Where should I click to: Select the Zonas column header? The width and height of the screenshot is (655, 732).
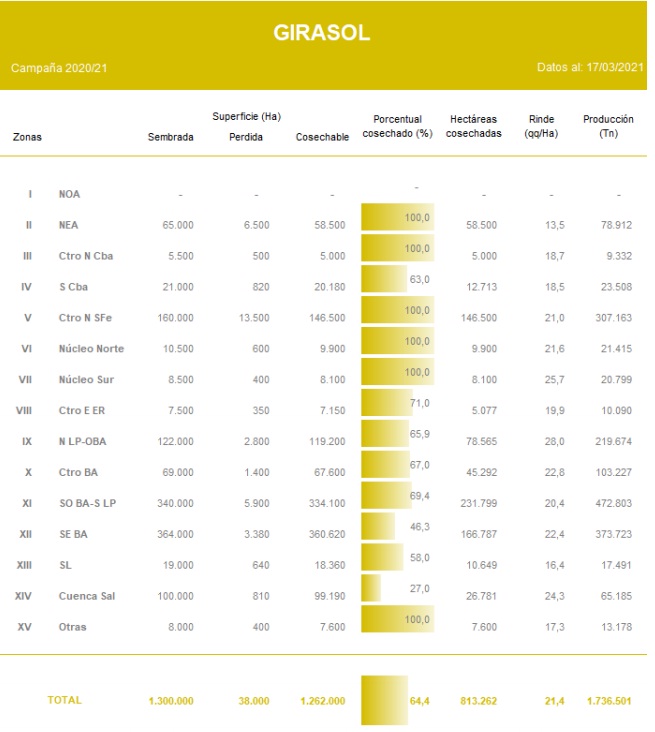[x=27, y=137]
